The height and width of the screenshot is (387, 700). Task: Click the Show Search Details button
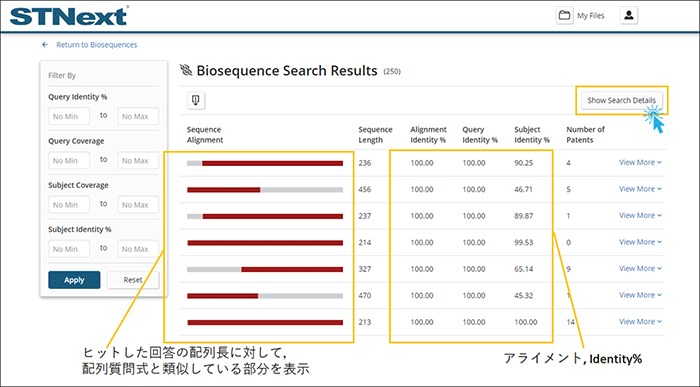[x=621, y=100]
